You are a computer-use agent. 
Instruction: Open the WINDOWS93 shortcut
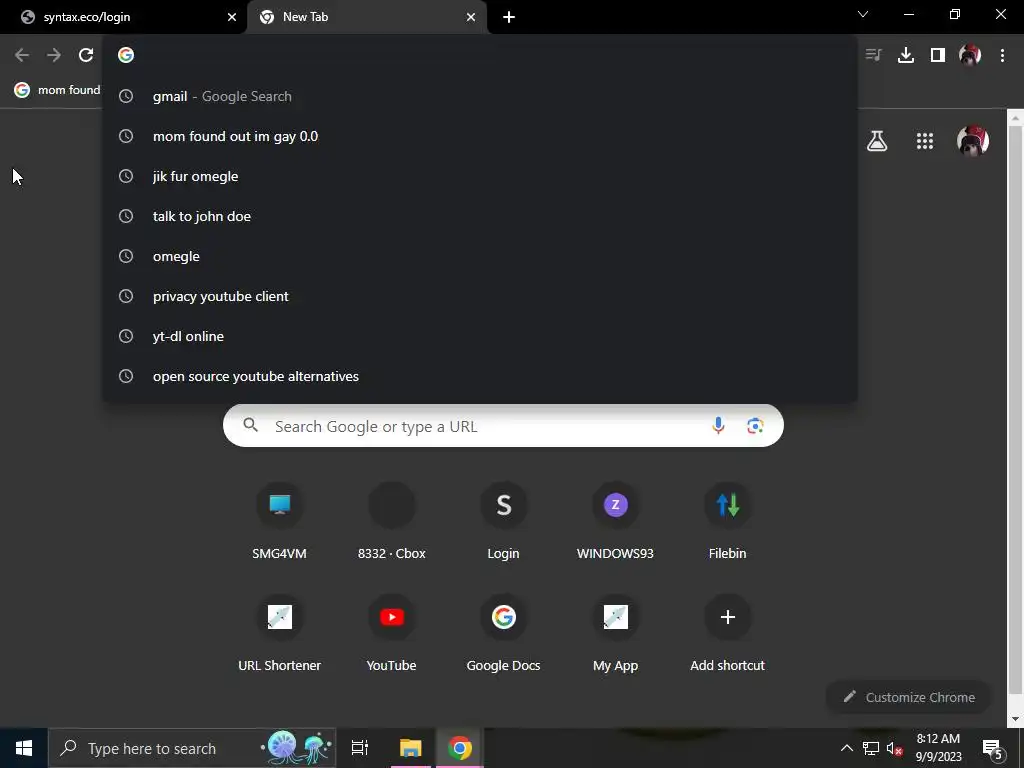615,521
